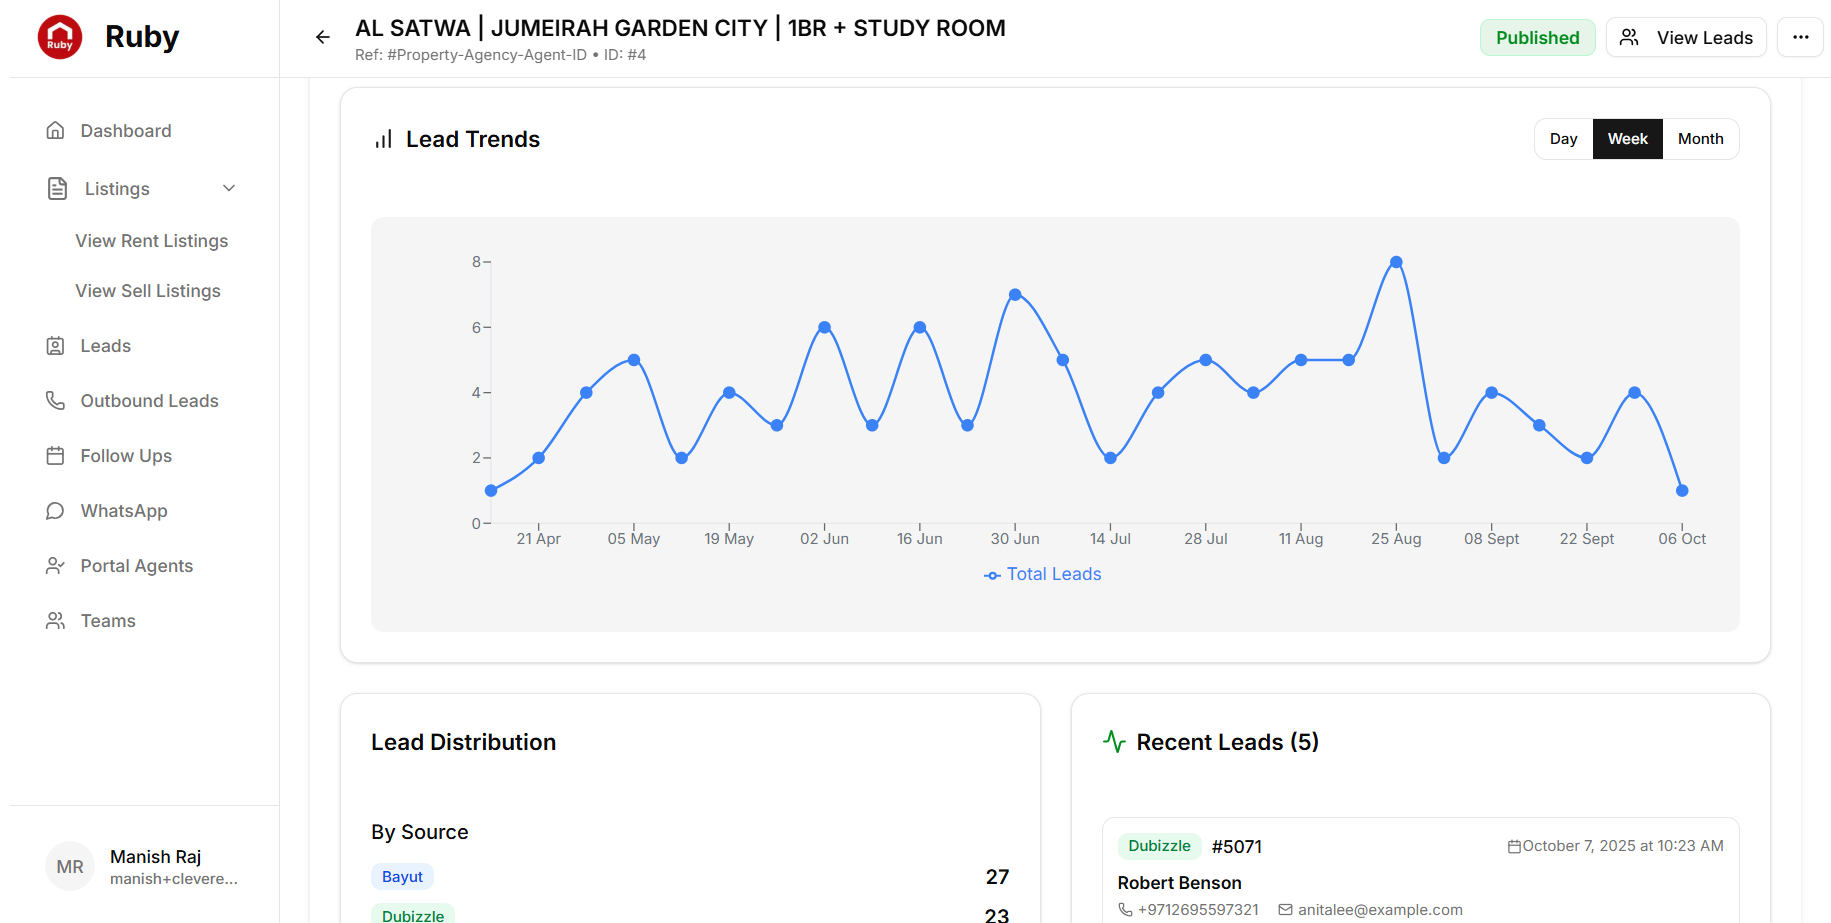Toggle the Total Leads chart series
The image size is (1831, 923).
point(1043,574)
